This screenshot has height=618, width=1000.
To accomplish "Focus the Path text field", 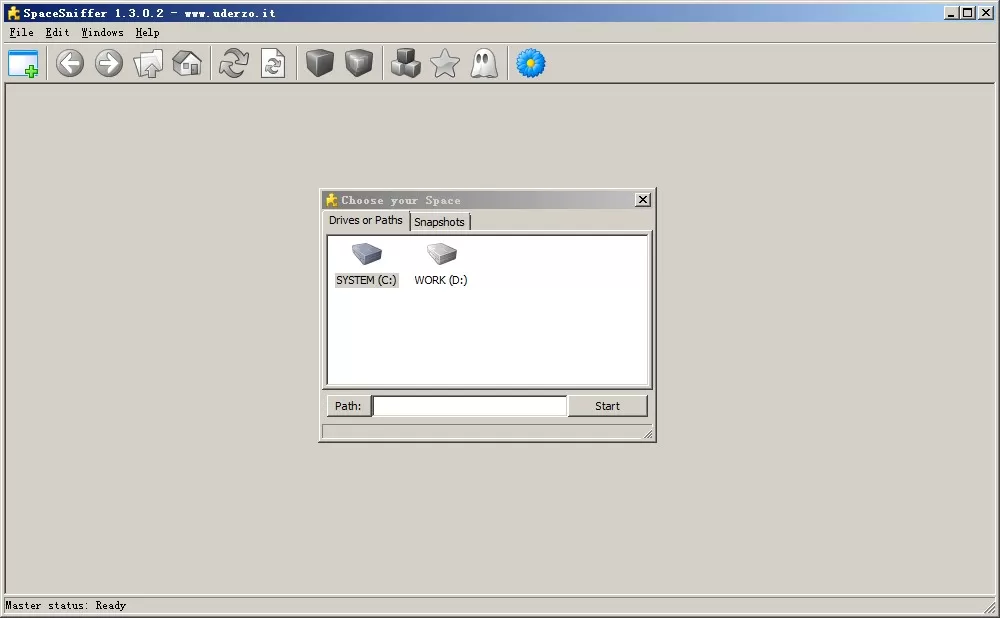I will pos(470,406).
